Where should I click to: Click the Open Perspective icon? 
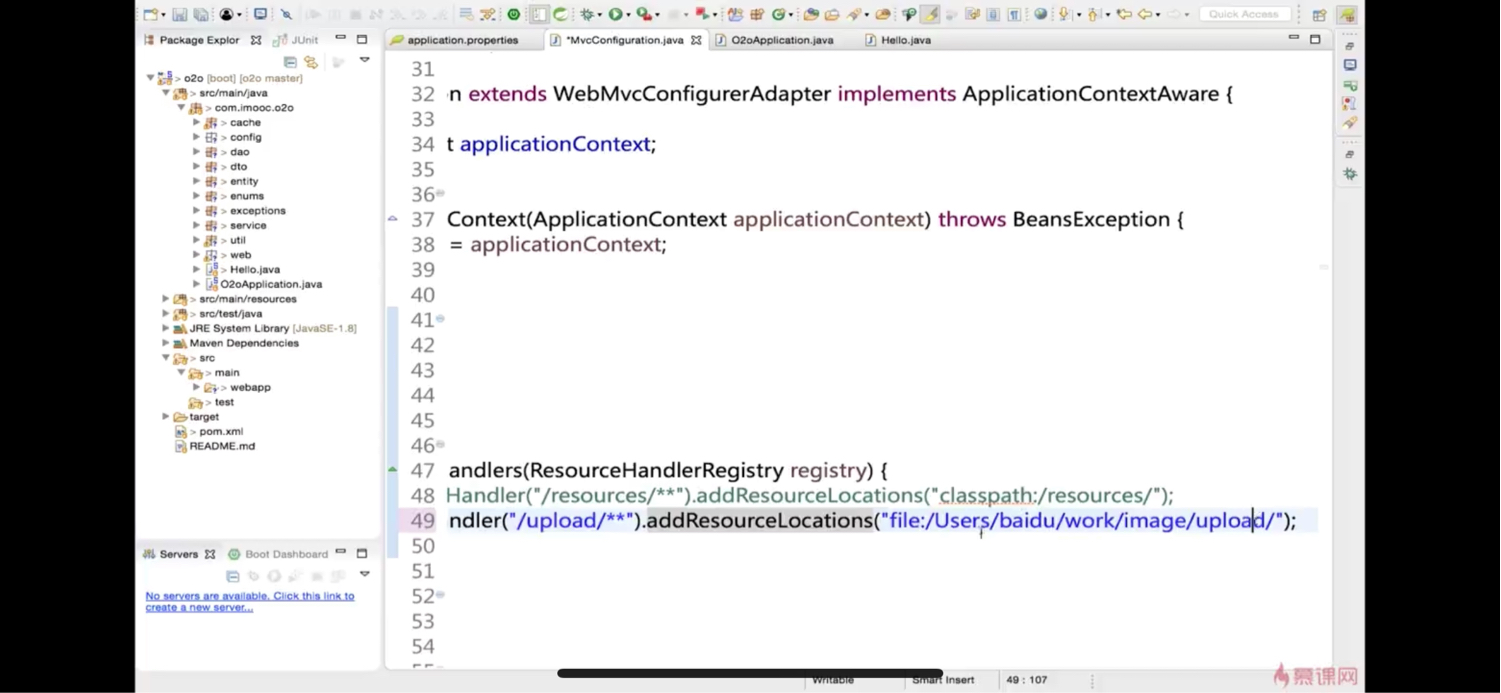1319,15
